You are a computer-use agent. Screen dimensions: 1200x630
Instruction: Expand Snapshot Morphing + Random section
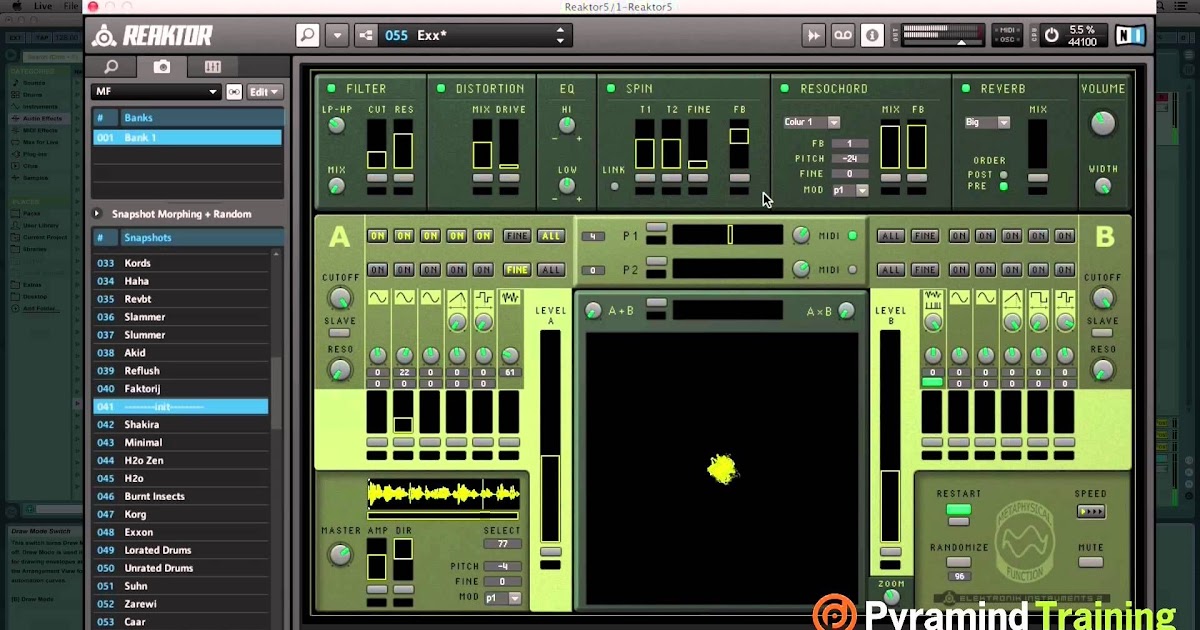click(x=98, y=214)
